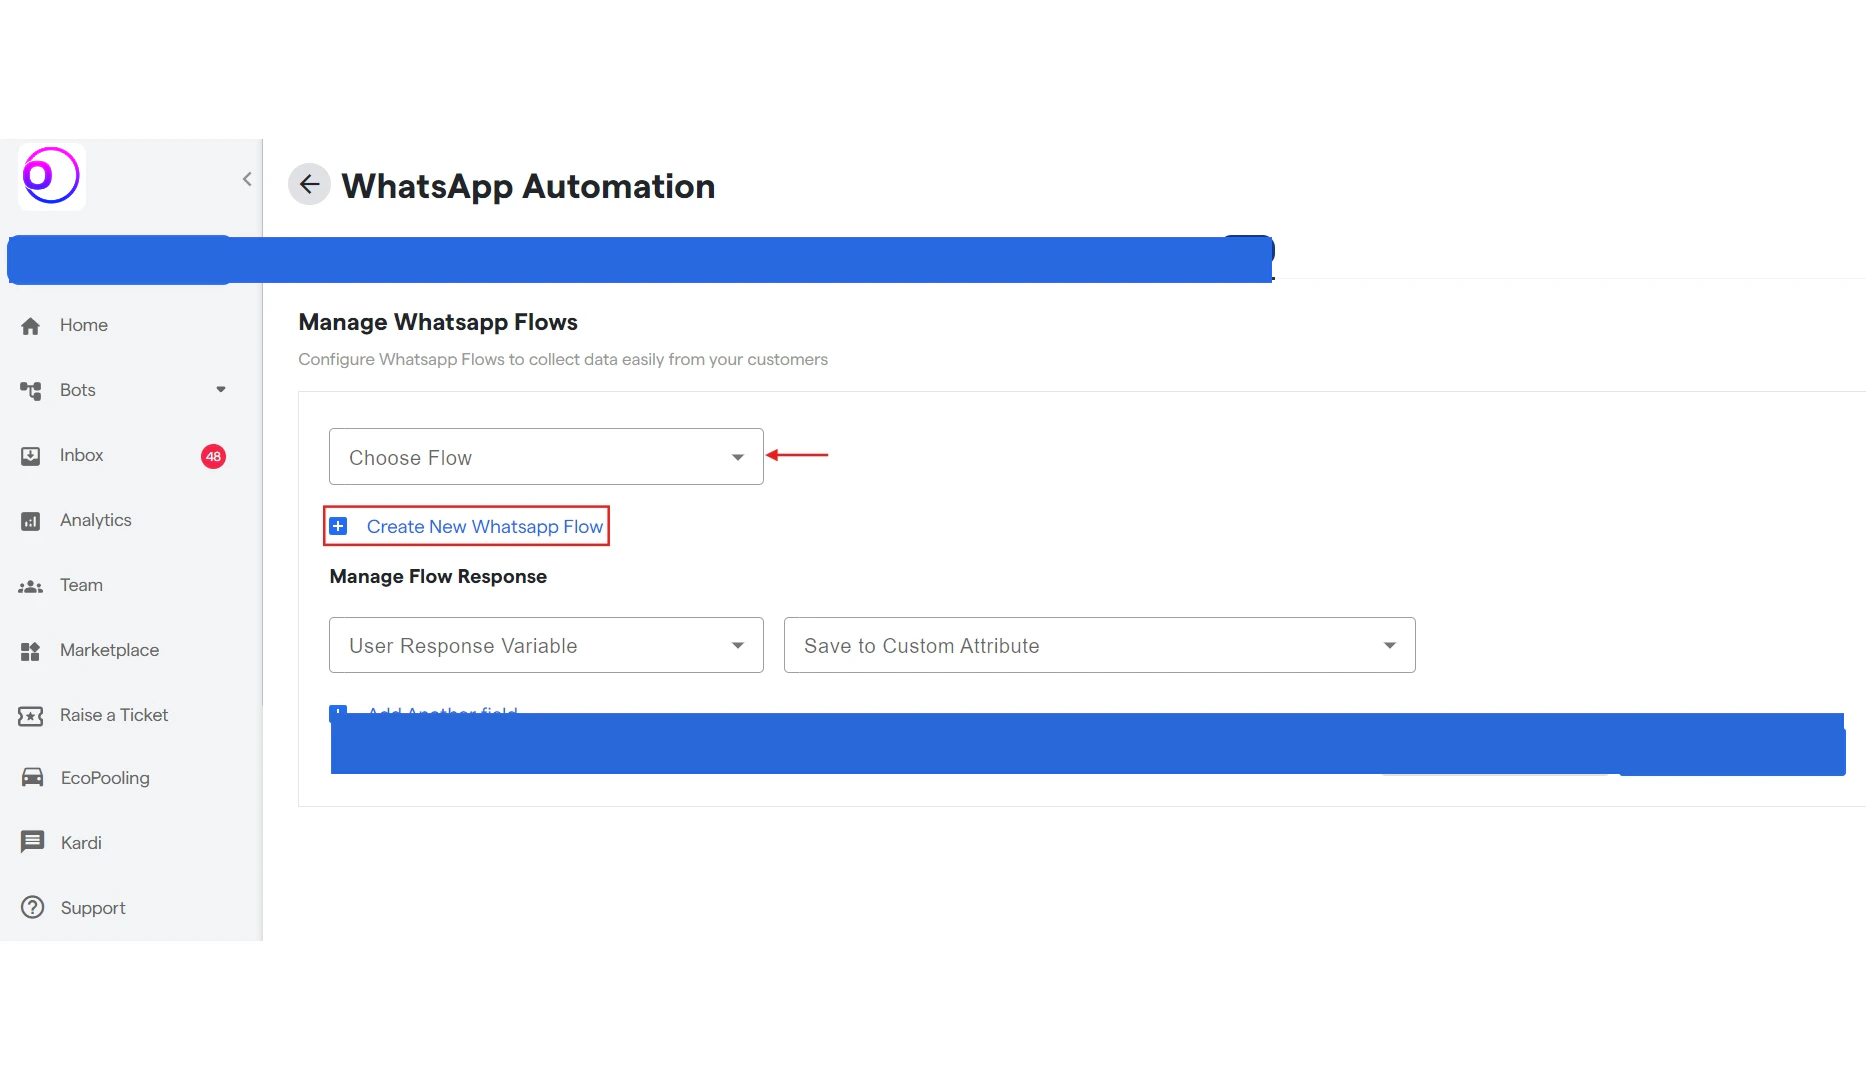Screen dimensions: 1866x1080
Task: Open Home in the sidebar
Action: pos(84,325)
